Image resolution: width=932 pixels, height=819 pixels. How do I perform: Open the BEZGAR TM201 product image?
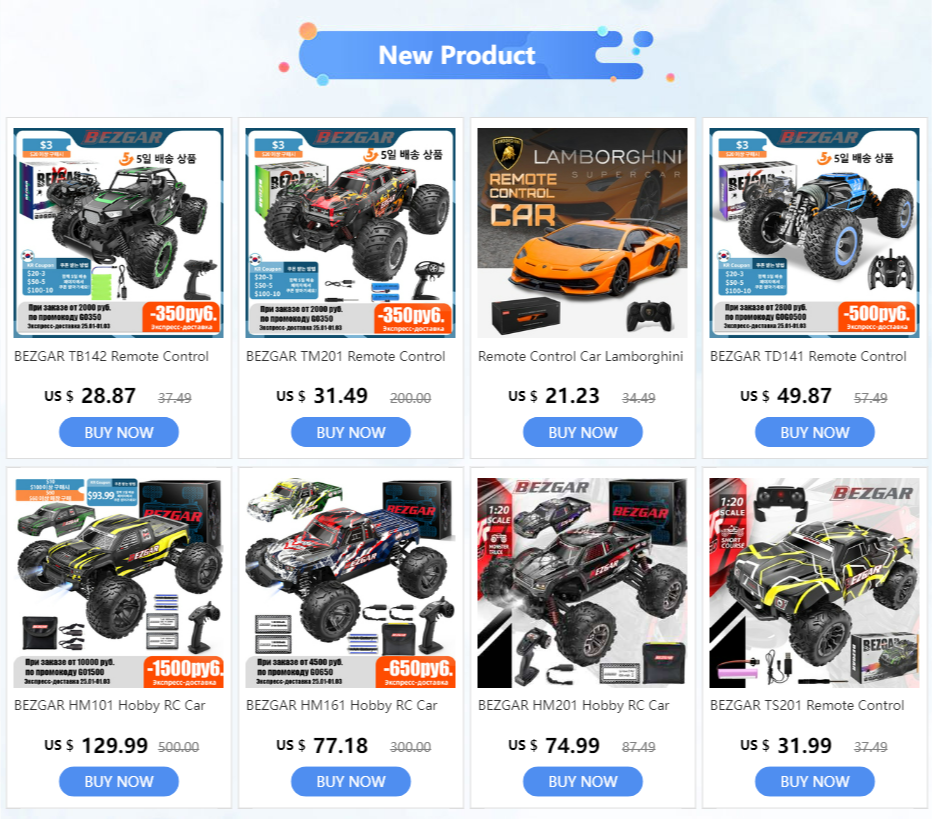point(351,233)
